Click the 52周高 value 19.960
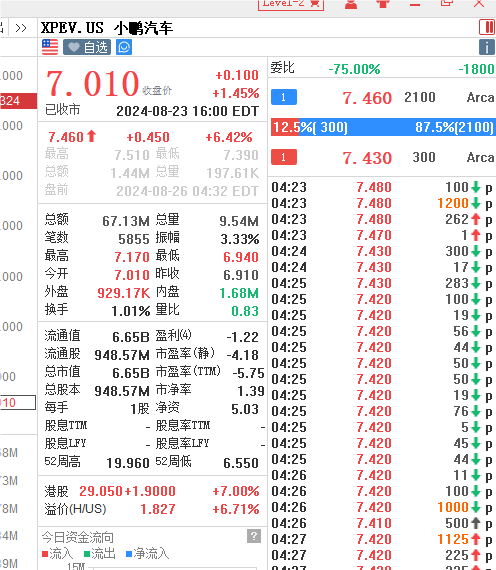The height and width of the screenshot is (570, 496). click(128, 463)
